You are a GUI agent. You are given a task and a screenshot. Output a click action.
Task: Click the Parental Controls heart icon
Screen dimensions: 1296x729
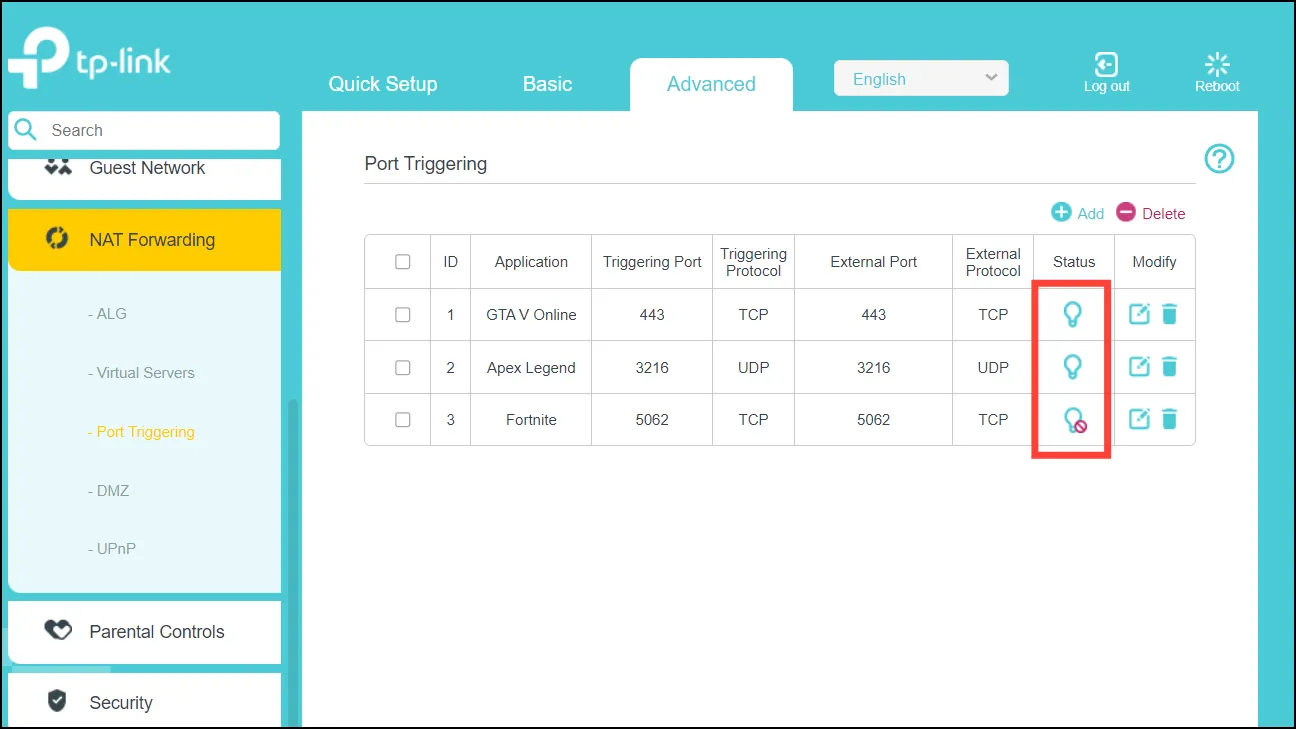point(58,631)
